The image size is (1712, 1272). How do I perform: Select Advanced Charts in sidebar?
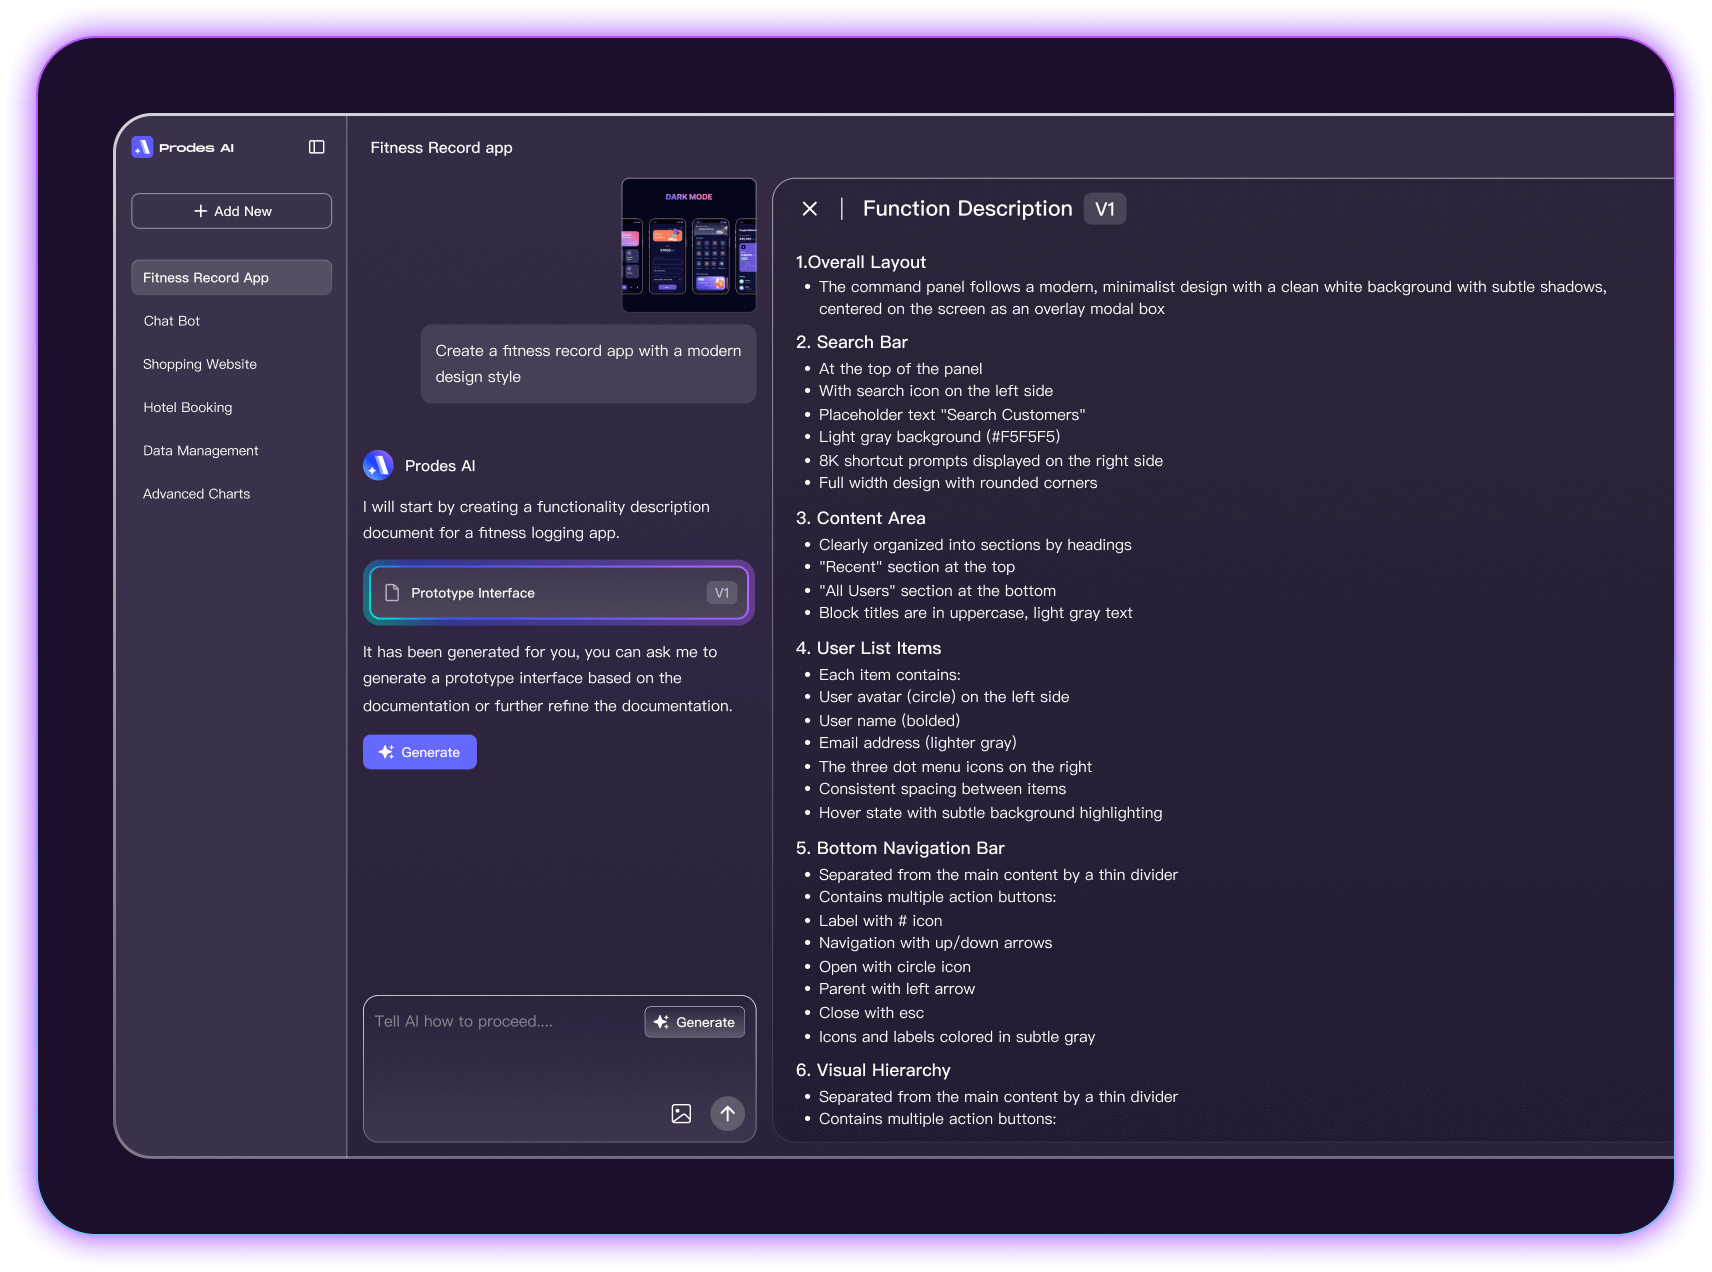[197, 494]
